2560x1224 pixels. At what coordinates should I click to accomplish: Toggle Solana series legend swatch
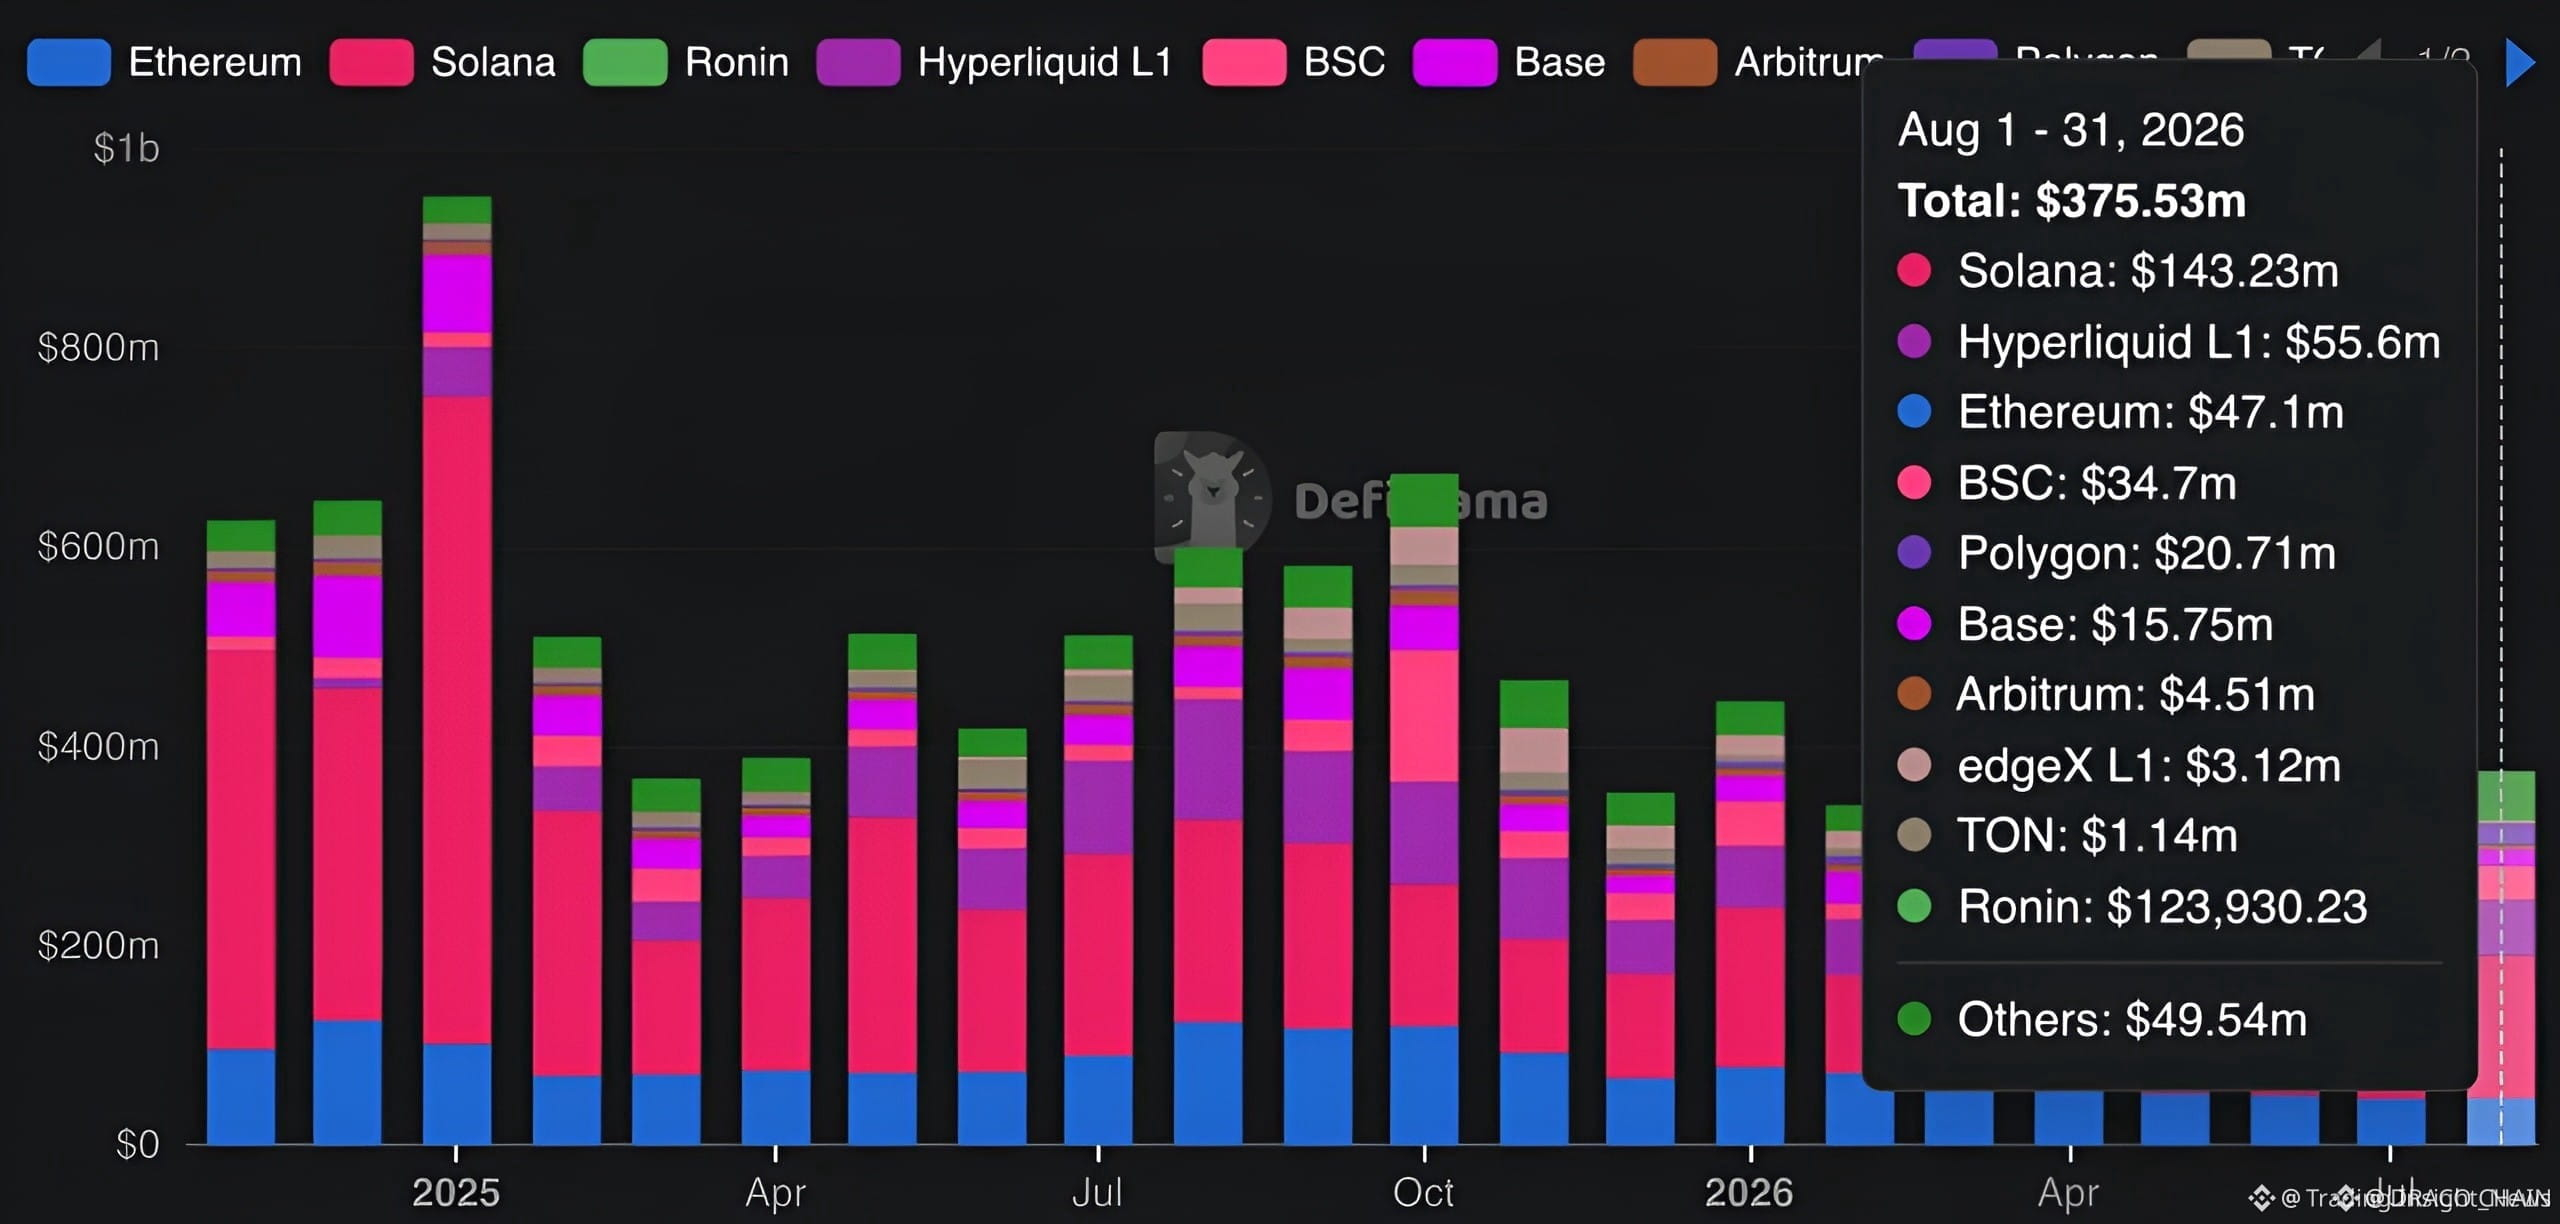point(371,62)
